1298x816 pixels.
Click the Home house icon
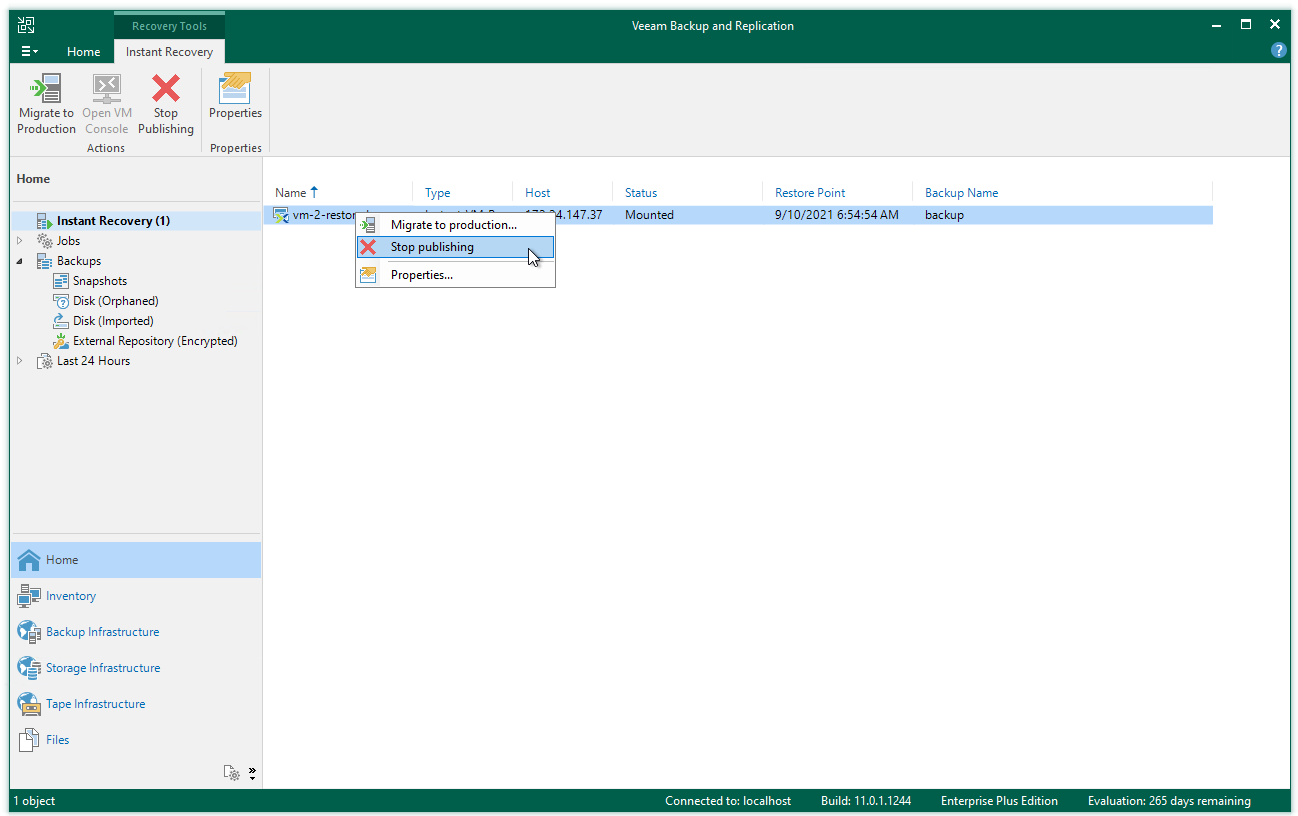(29, 560)
